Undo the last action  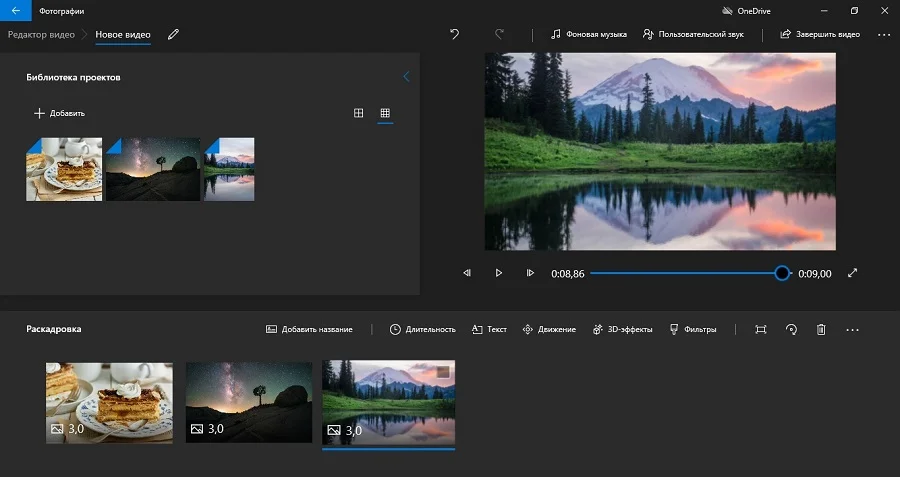point(455,34)
